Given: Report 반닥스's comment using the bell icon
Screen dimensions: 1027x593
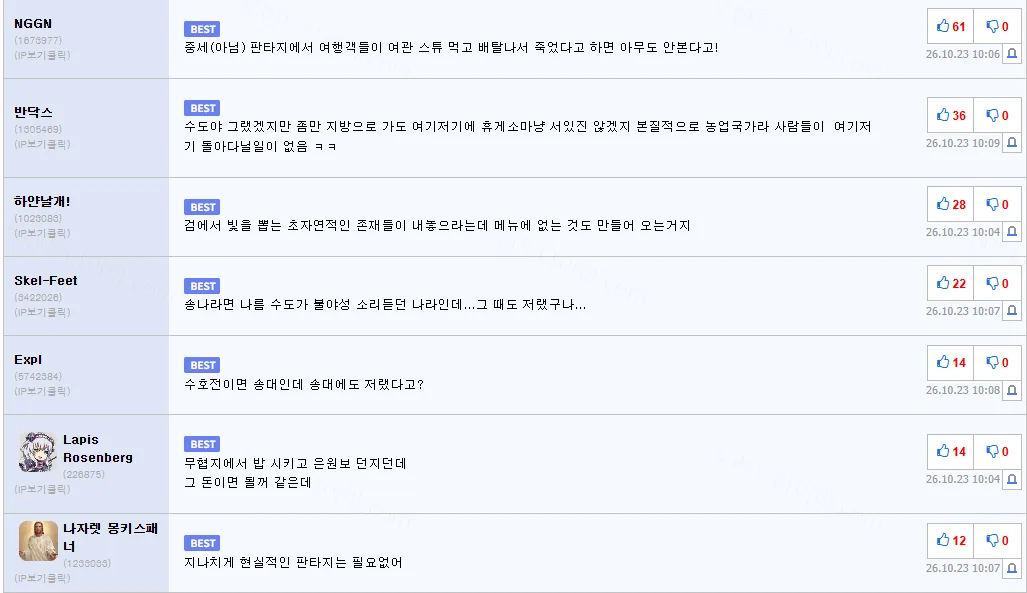Looking at the screenshot, I should click(1012, 143).
